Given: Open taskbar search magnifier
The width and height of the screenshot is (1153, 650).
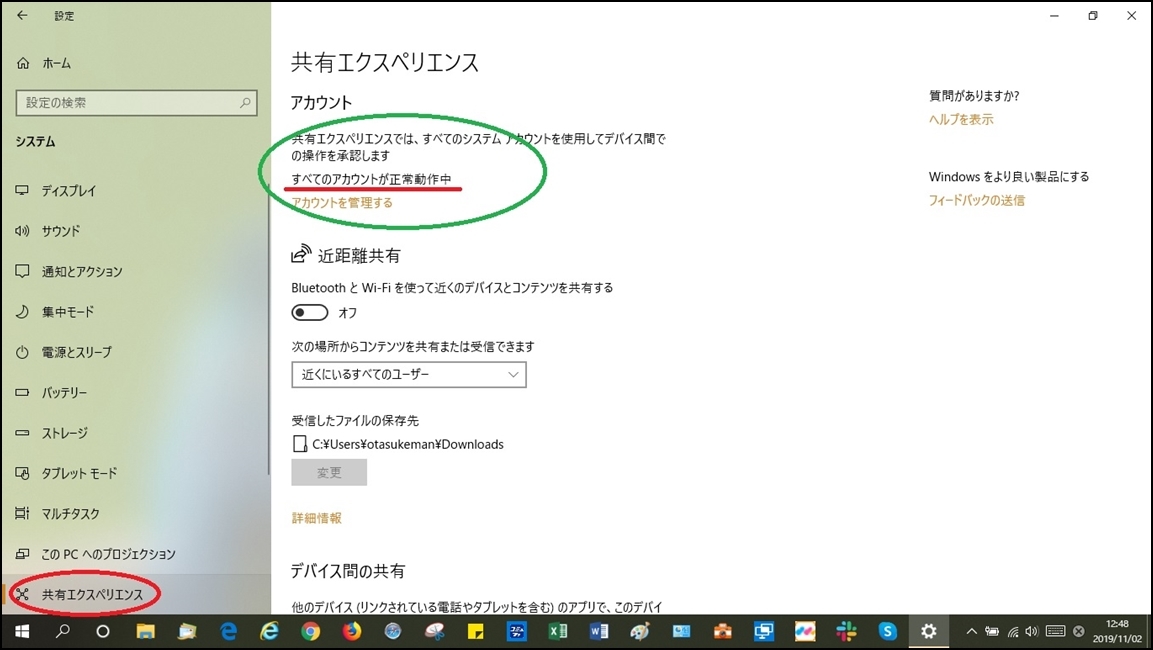Looking at the screenshot, I should 63,631.
